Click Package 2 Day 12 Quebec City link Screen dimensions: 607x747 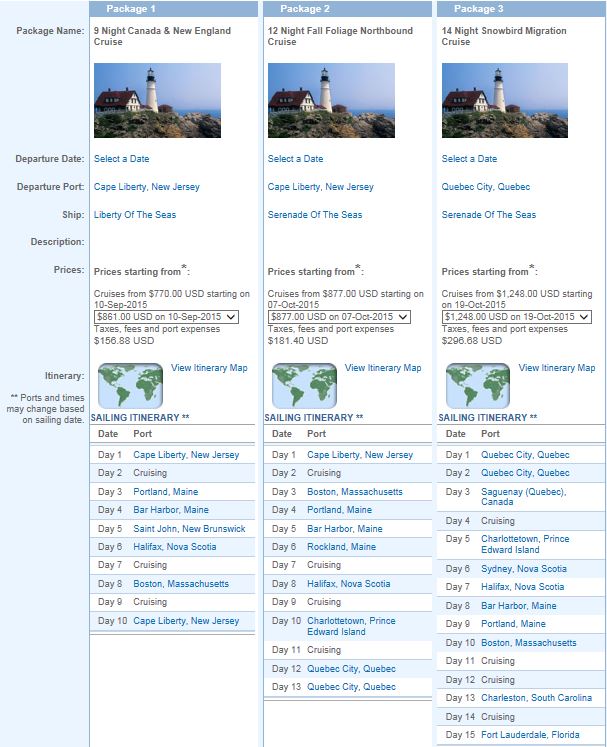tap(352, 669)
